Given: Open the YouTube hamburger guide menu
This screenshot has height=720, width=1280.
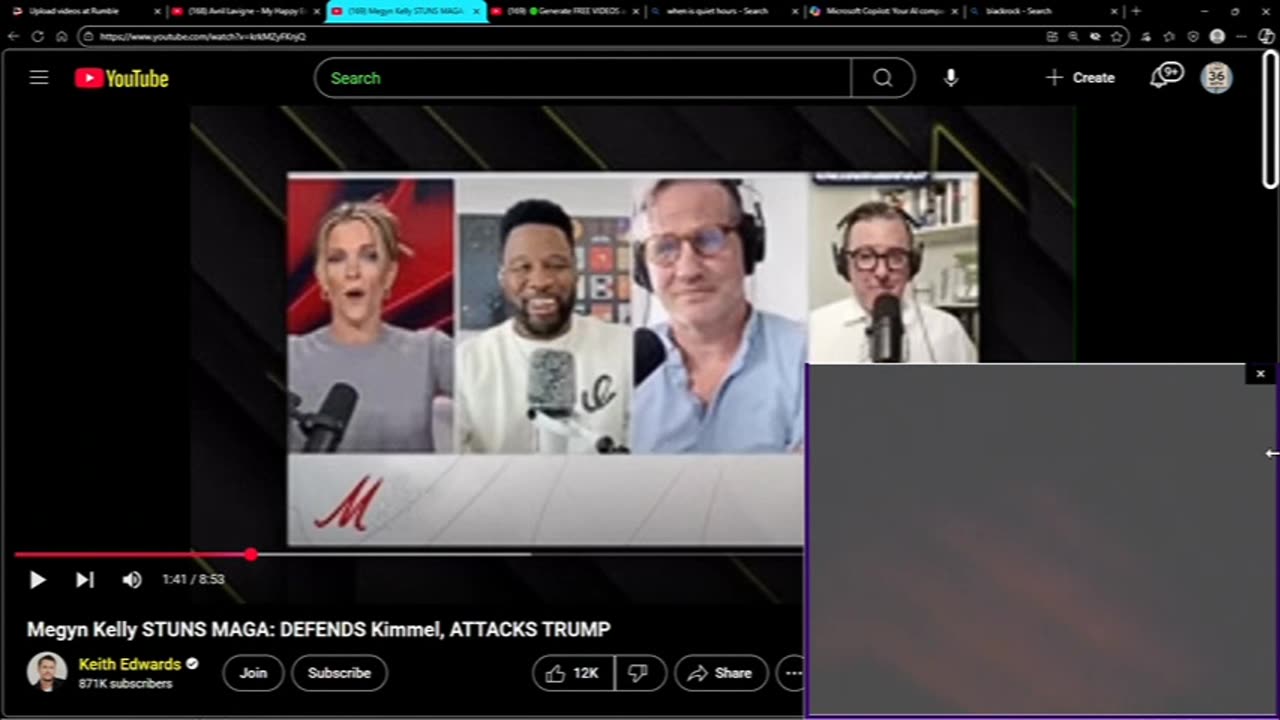Looking at the screenshot, I should click(39, 78).
